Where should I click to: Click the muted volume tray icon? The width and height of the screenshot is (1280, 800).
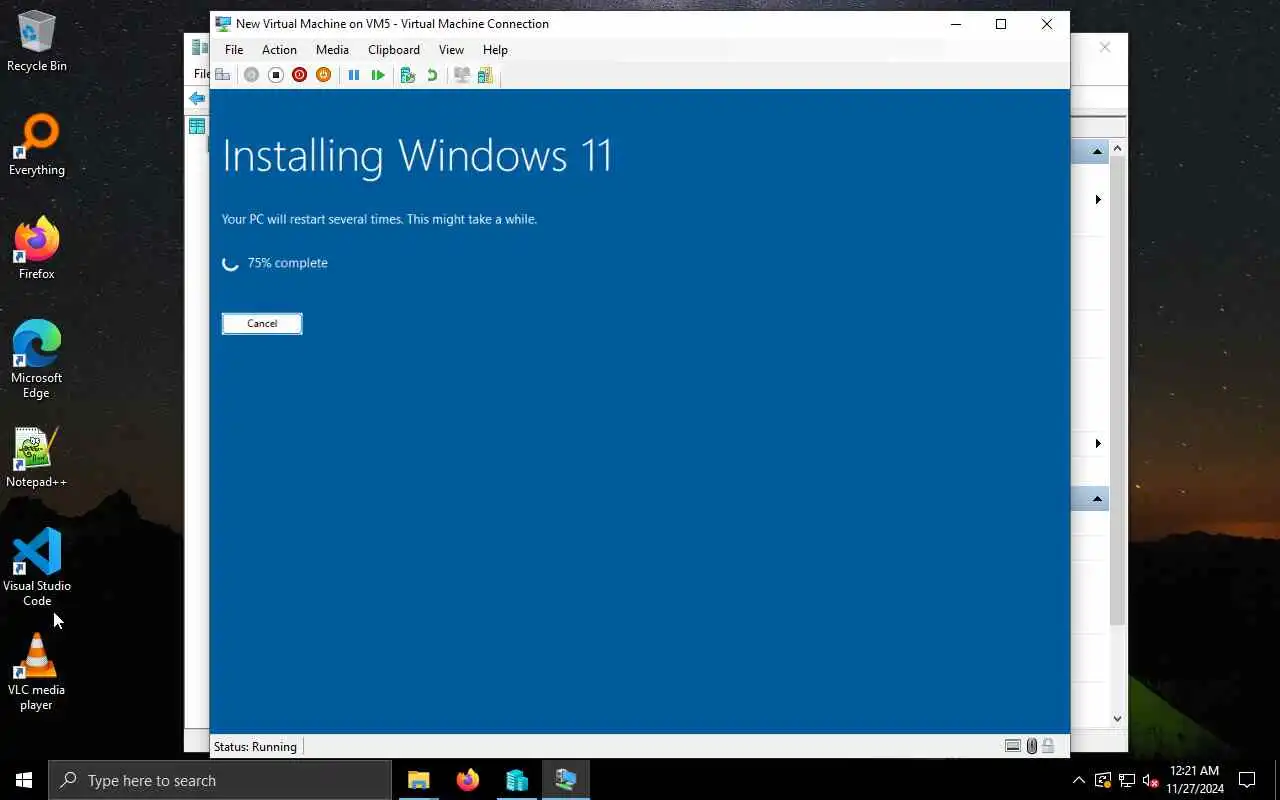click(1150, 780)
